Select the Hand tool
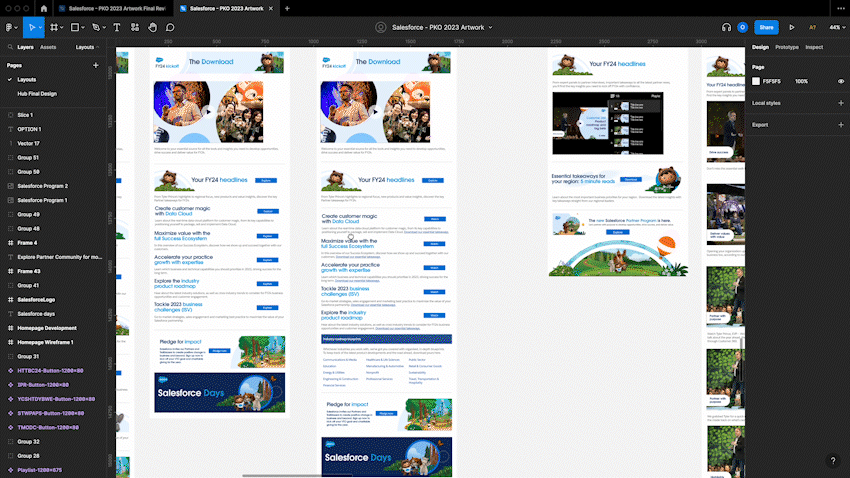 click(x=153, y=27)
